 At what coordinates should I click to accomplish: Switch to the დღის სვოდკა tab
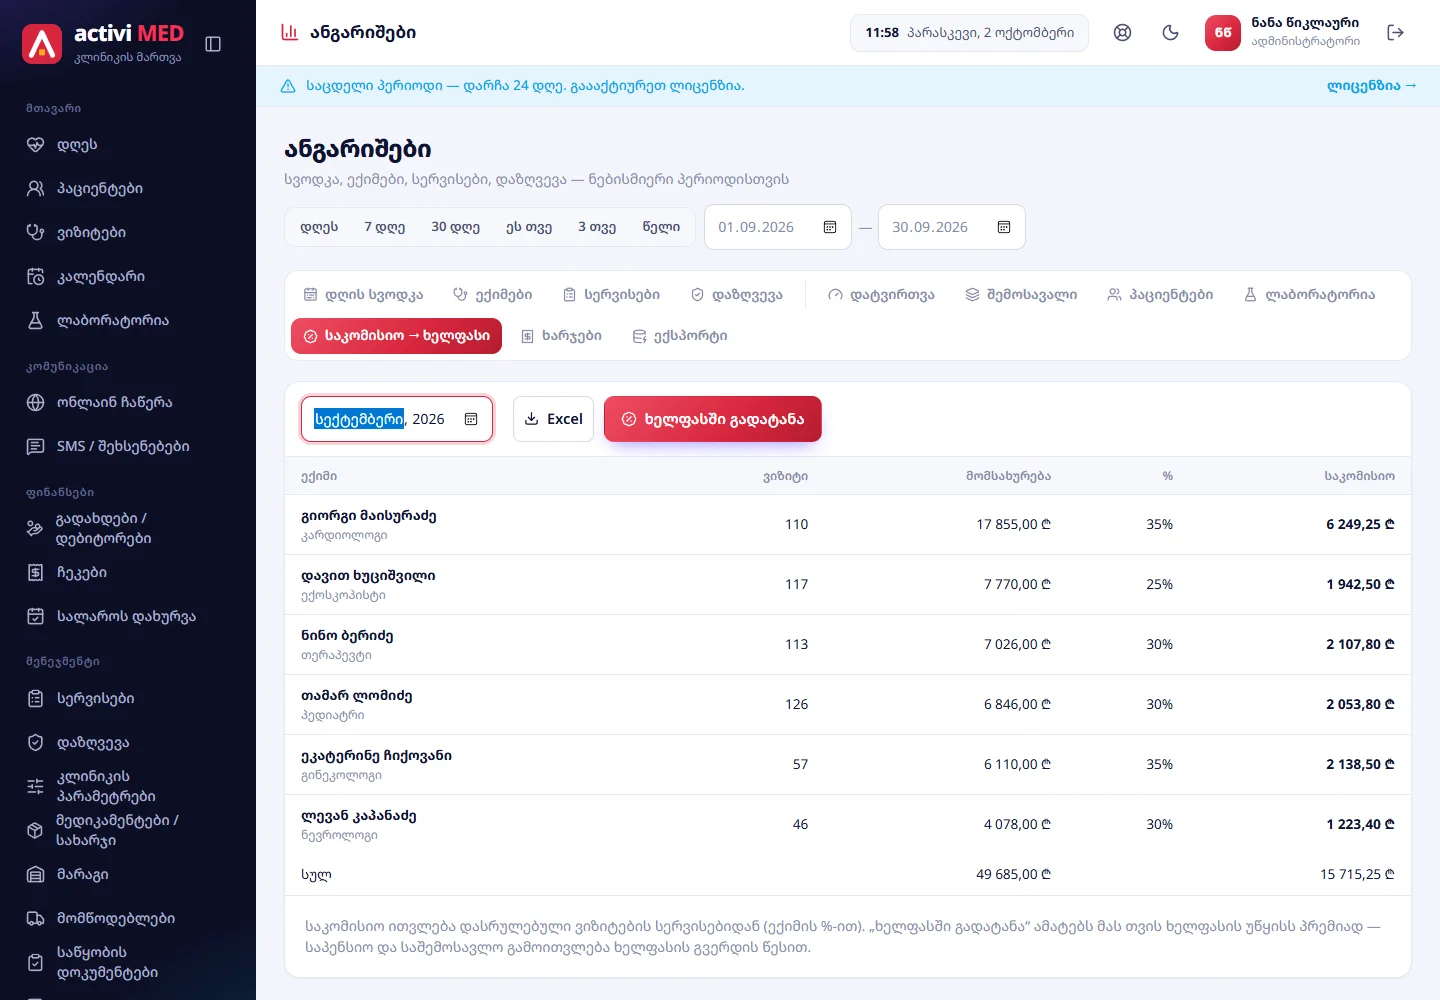[364, 295]
